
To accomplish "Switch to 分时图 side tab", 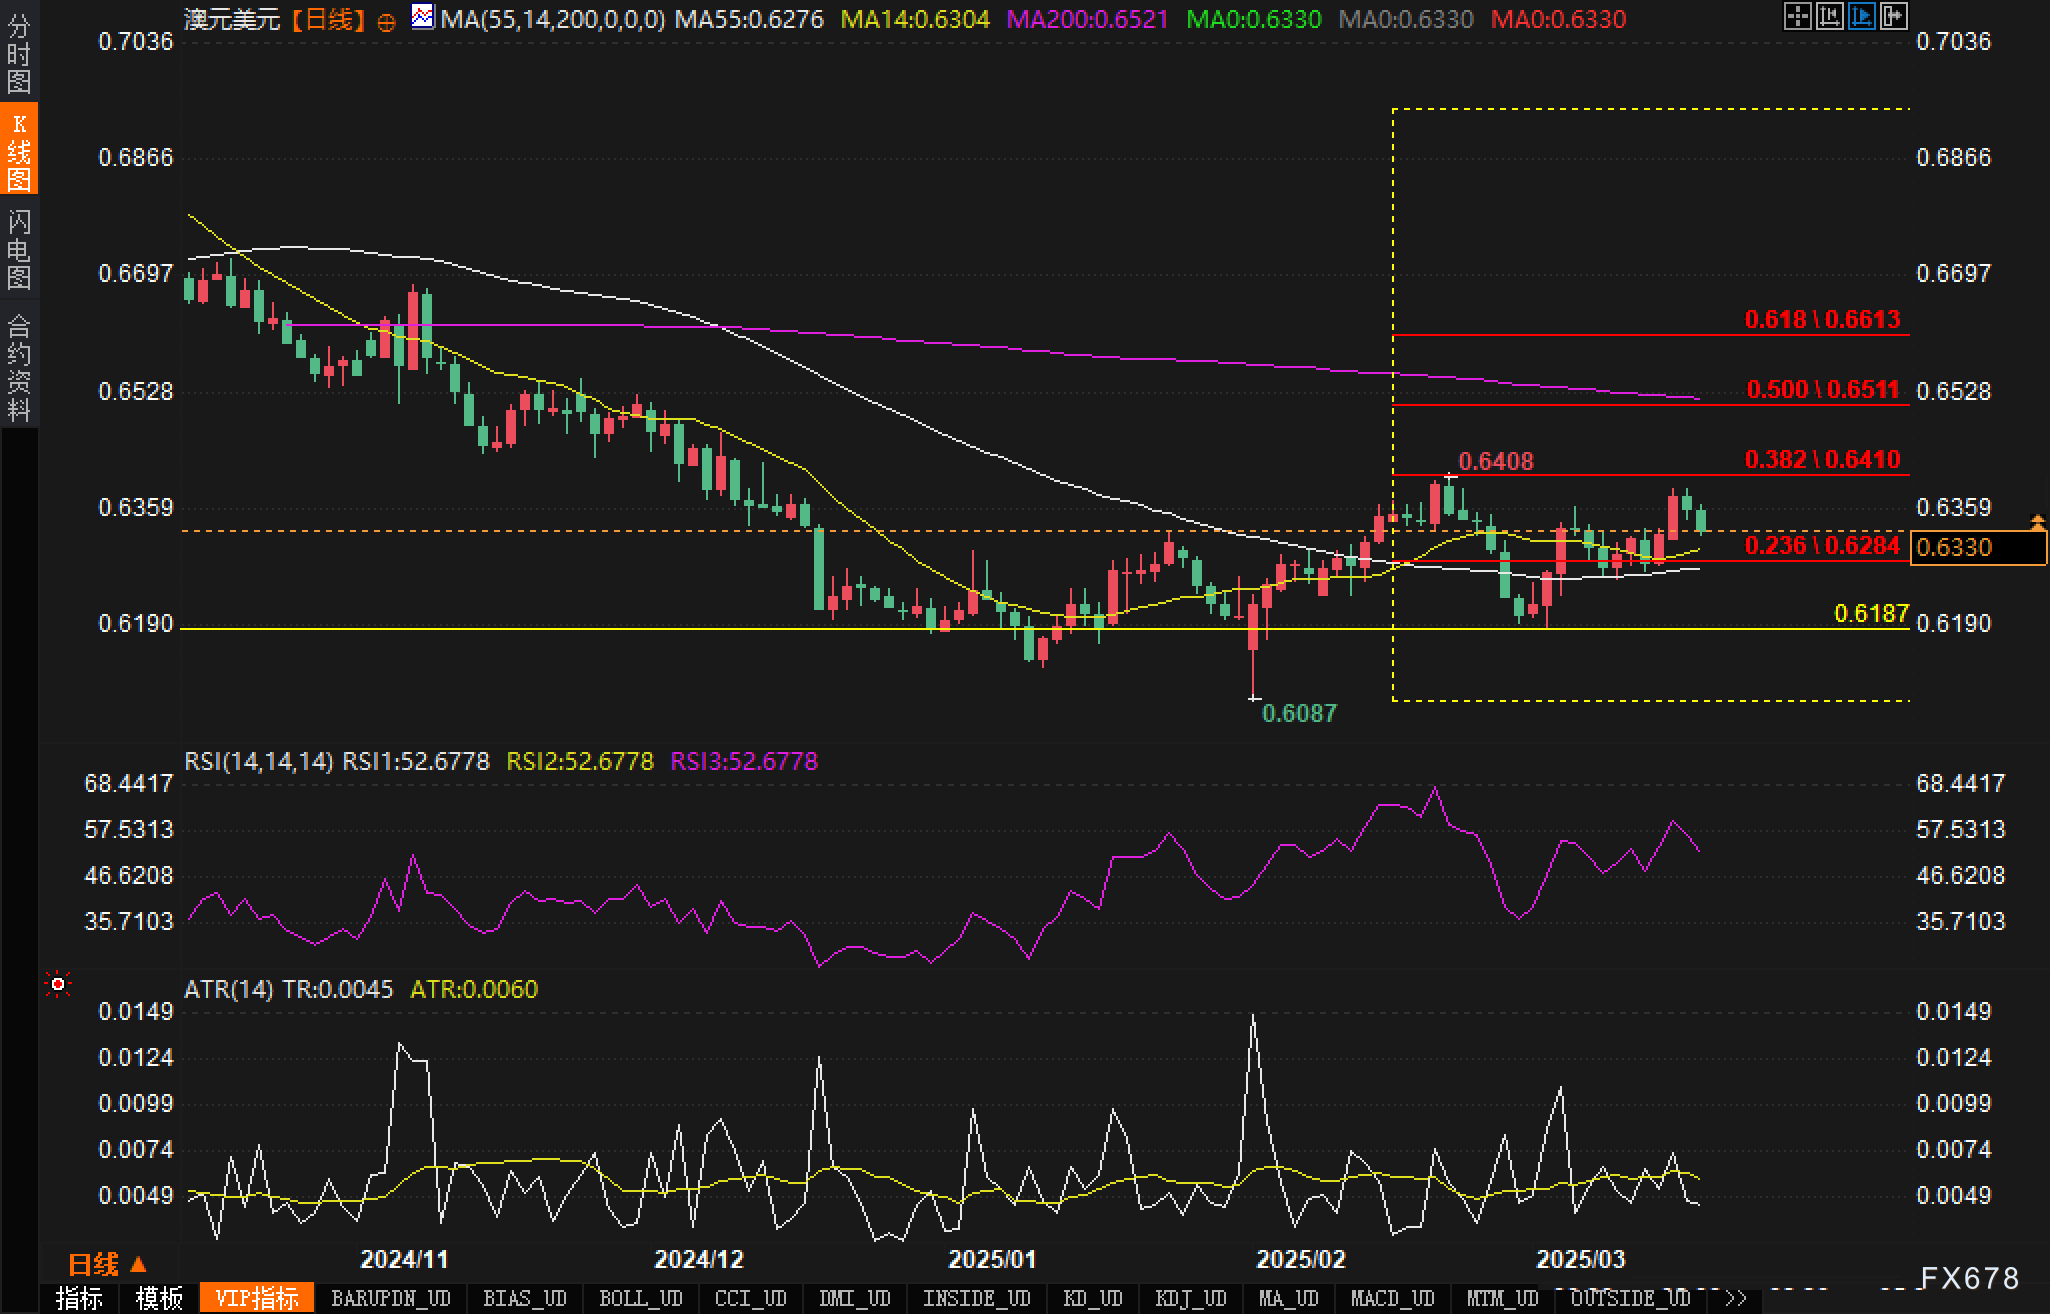I will pos(18,53).
